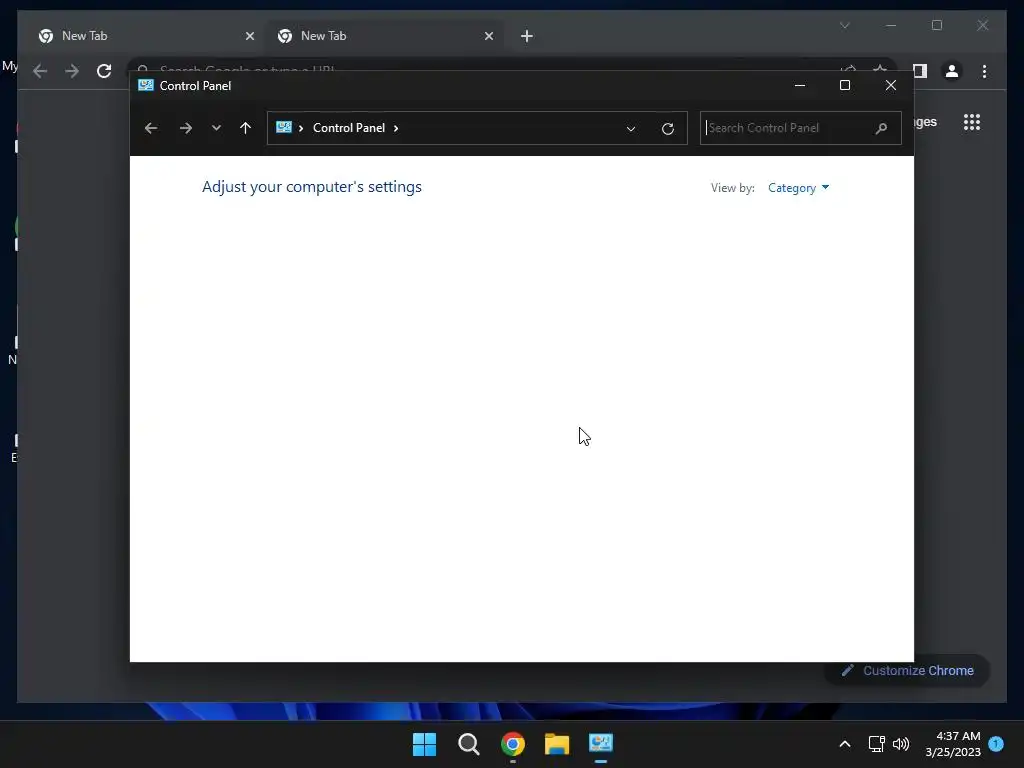This screenshot has height=768, width=1024.
Task: Close the second Chrome New Tab
Action: coord(488,36)
